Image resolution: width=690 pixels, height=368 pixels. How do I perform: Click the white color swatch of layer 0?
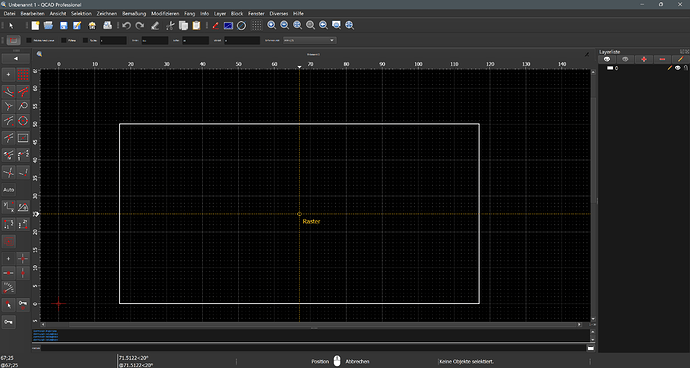610,68
